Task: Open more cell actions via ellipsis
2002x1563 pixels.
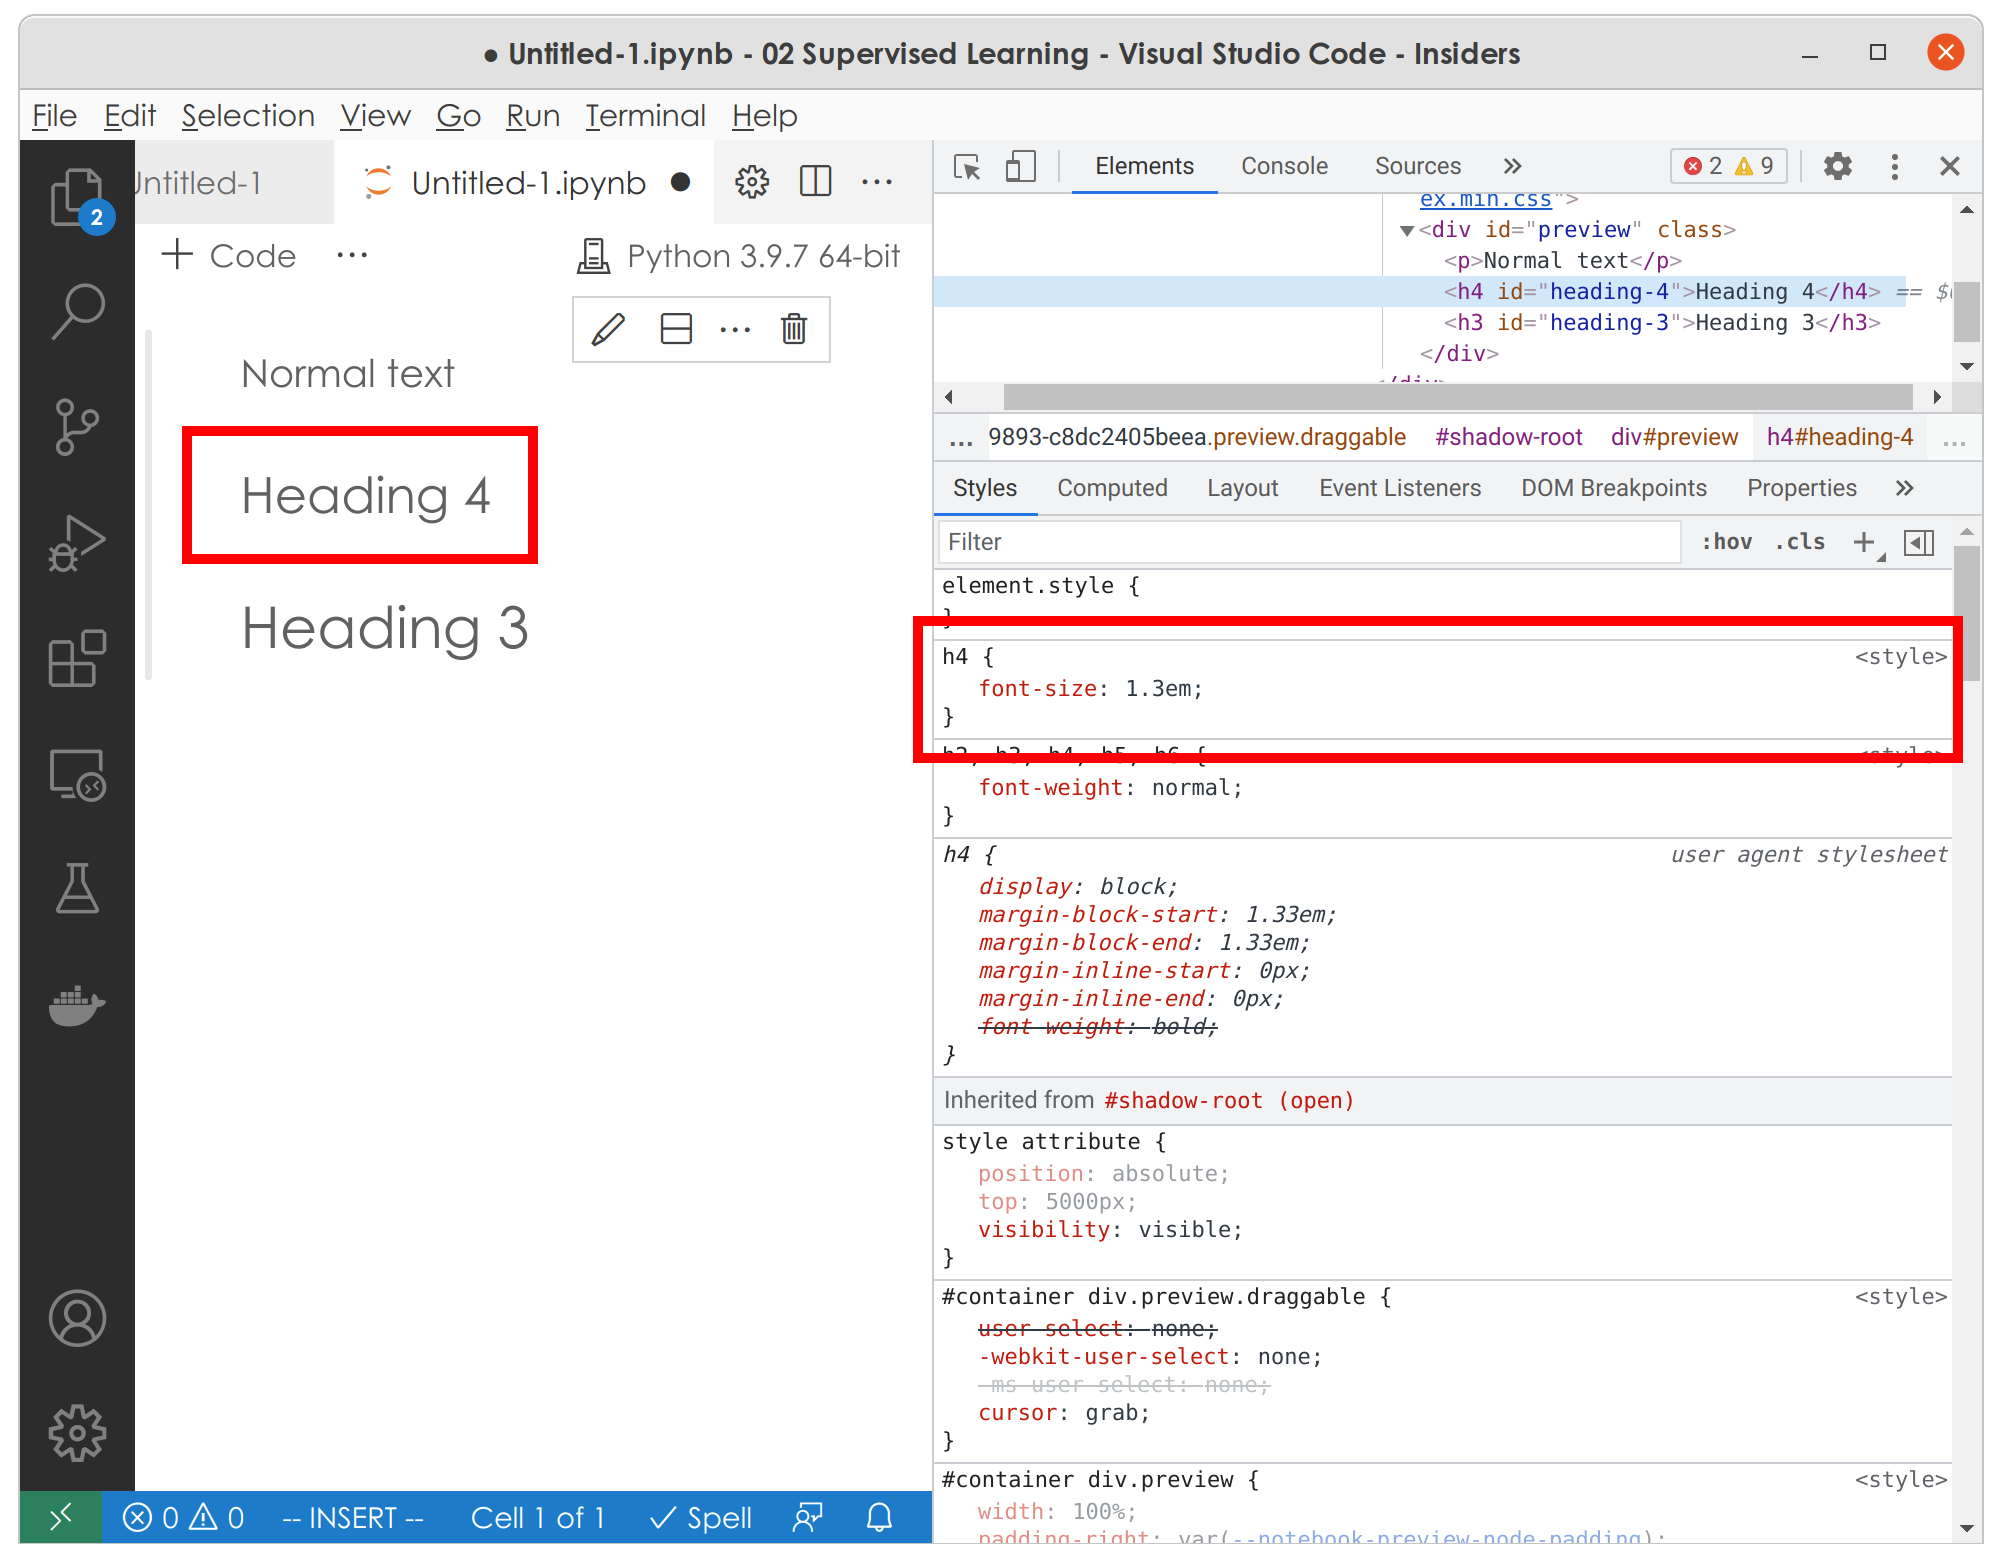Action: click(736, 330)
